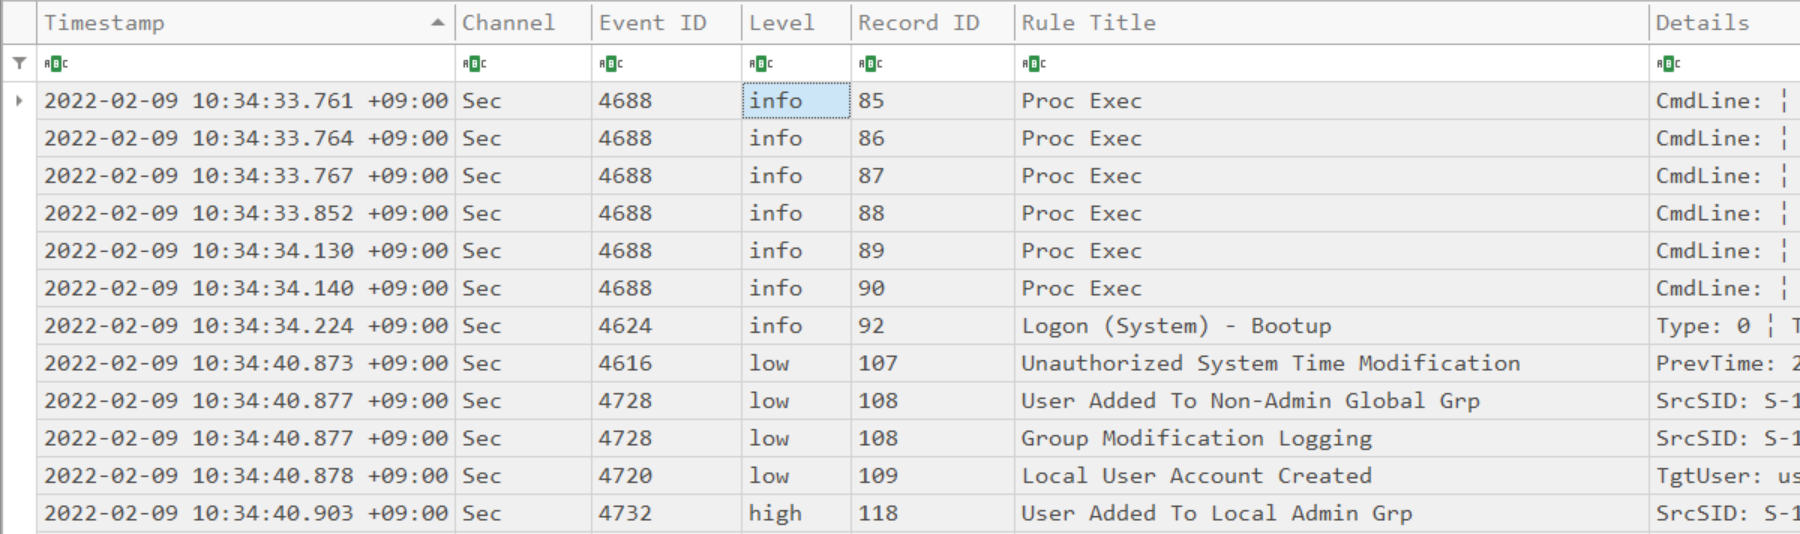Open the Rule Title filter condition icon
The width and height of the screenshot is (1800, 534).
(x=1034, y=64)
